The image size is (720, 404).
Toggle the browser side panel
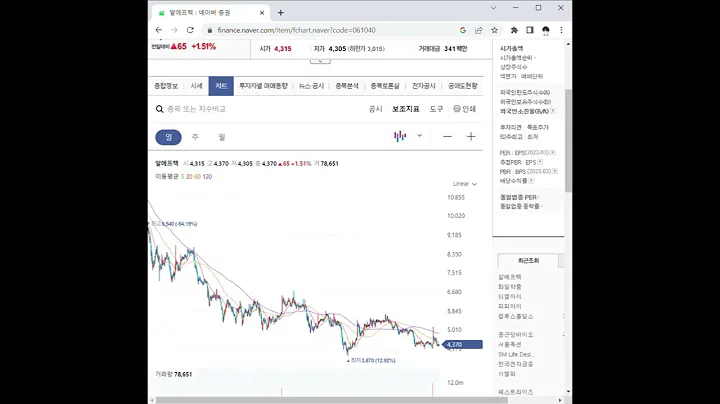[529, 30]
